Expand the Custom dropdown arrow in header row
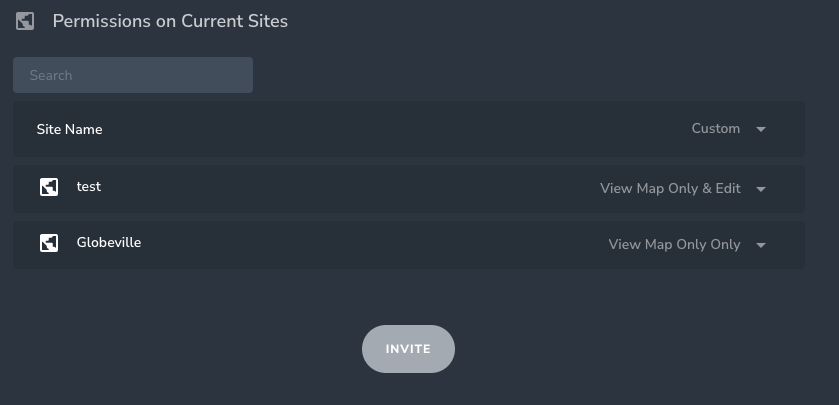 [x=761, y=129]
